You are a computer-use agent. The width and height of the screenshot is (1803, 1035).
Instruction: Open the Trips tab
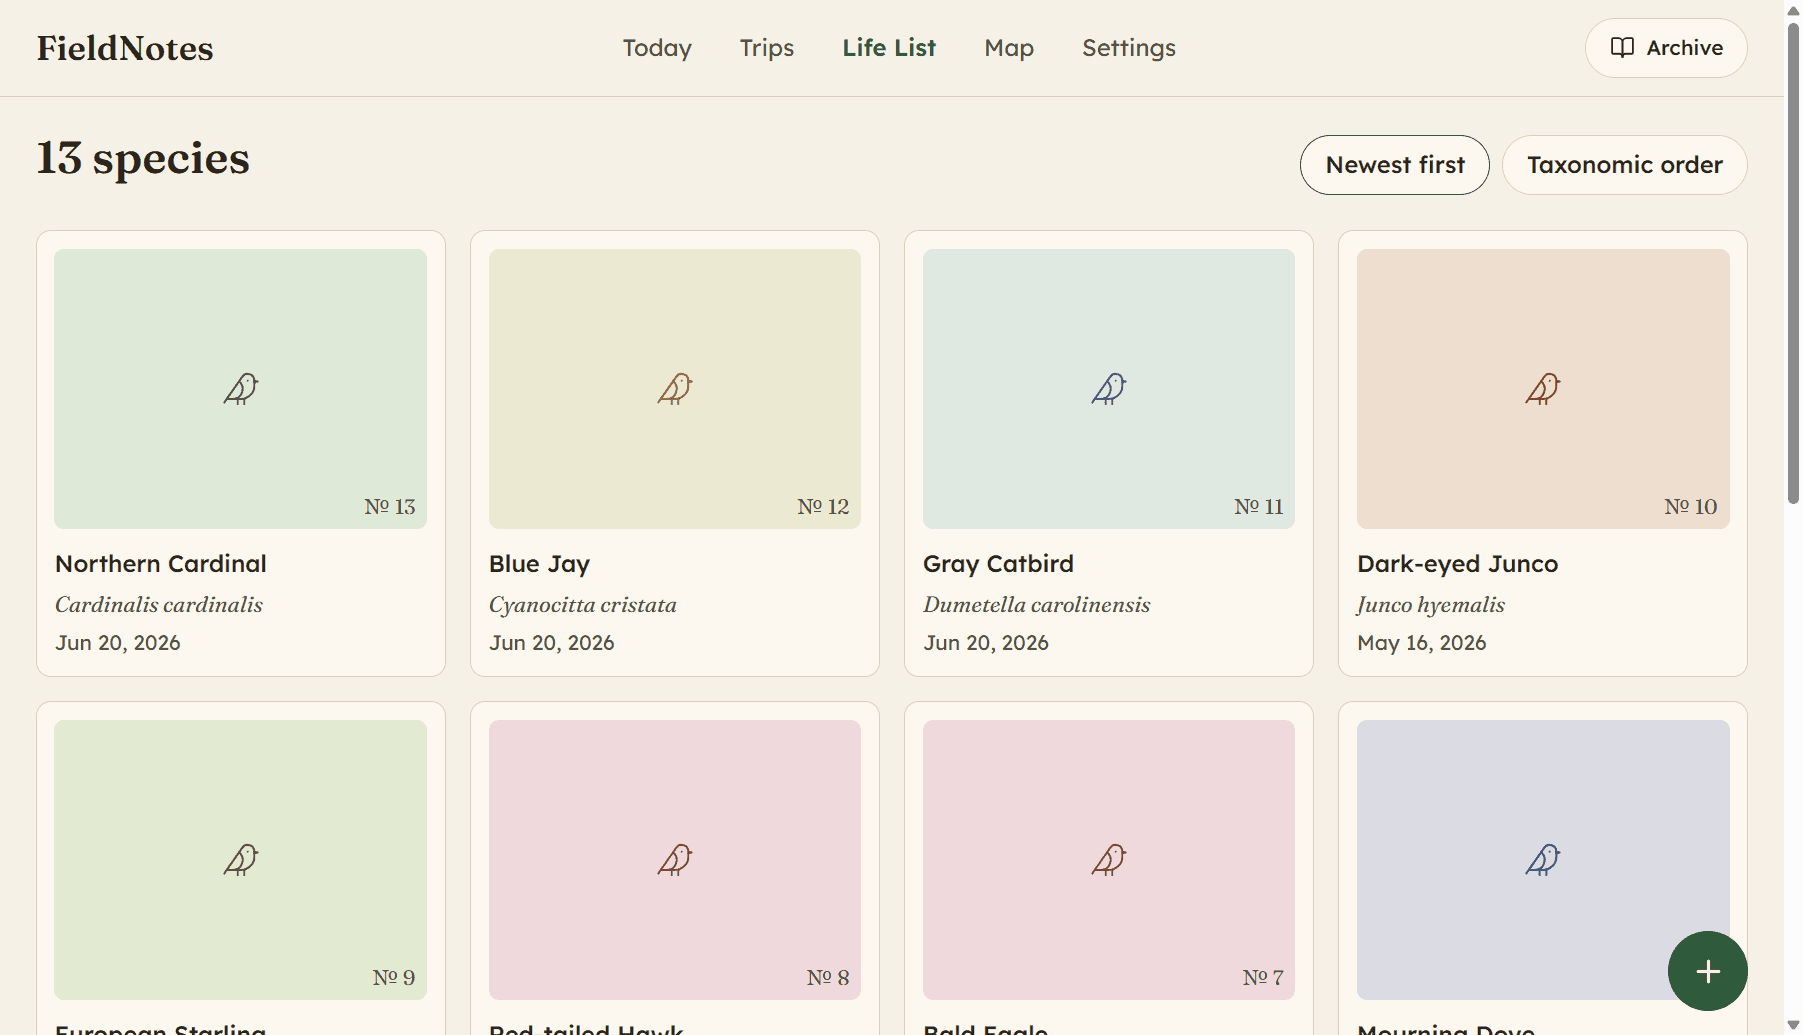(x=767, y=48)
